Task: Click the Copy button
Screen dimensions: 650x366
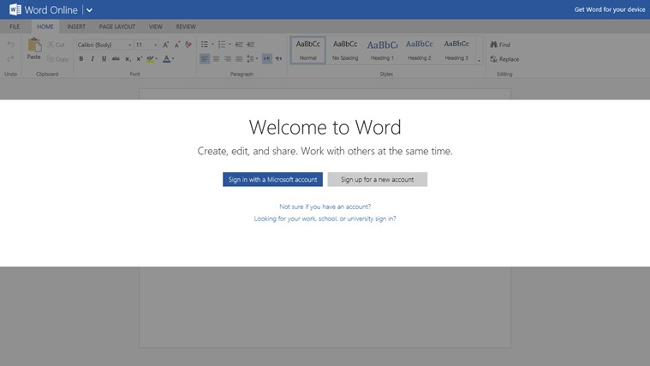Action: click(x=58, y=59)
